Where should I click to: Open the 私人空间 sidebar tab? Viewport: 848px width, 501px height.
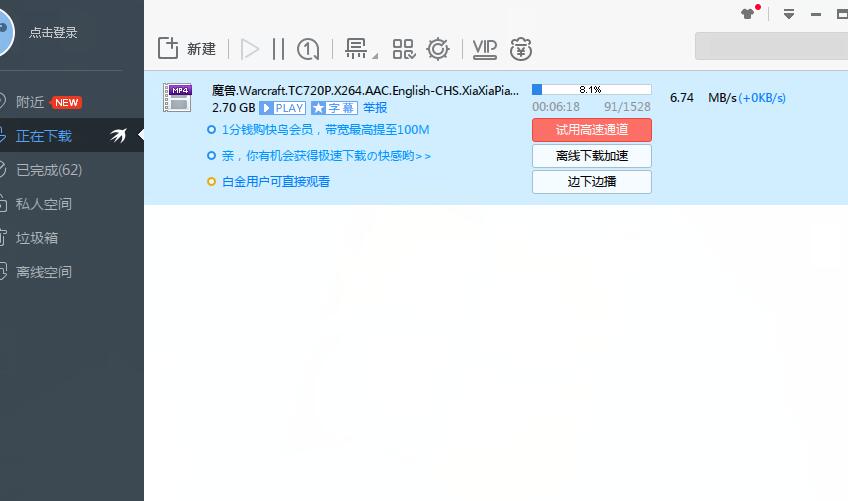click(72, 204)
